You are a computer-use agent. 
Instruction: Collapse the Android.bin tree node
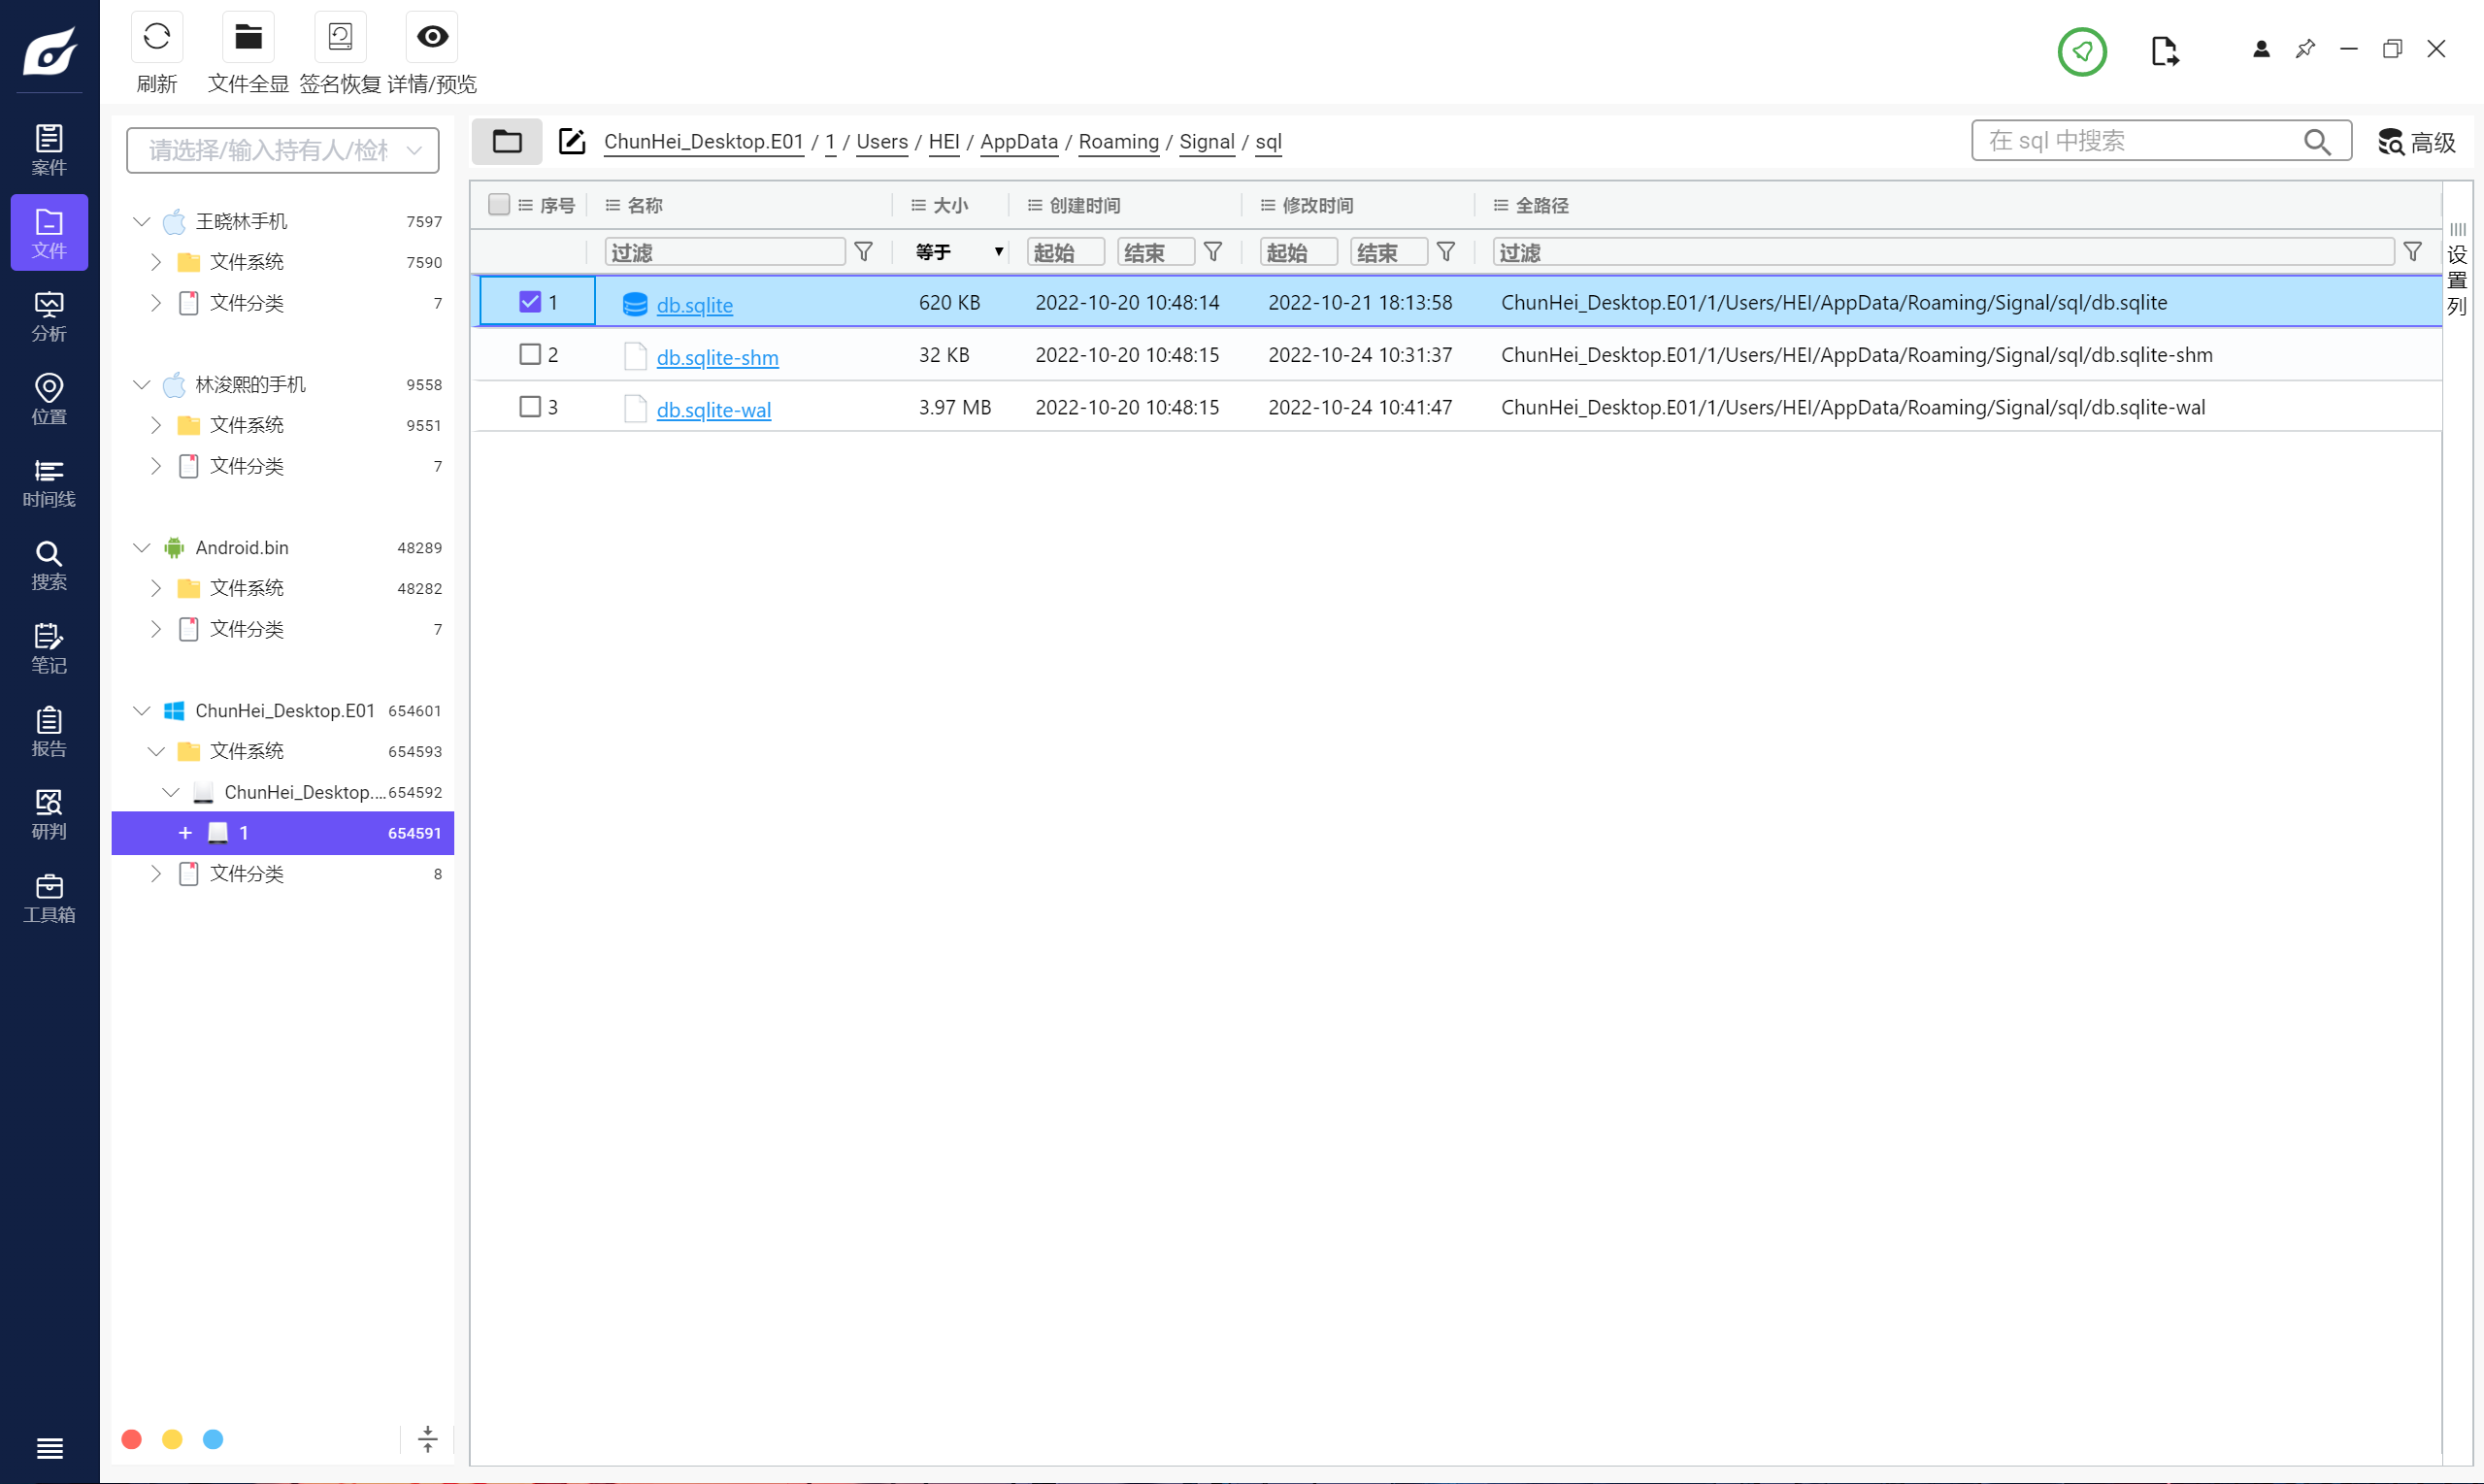click(141, 547)
